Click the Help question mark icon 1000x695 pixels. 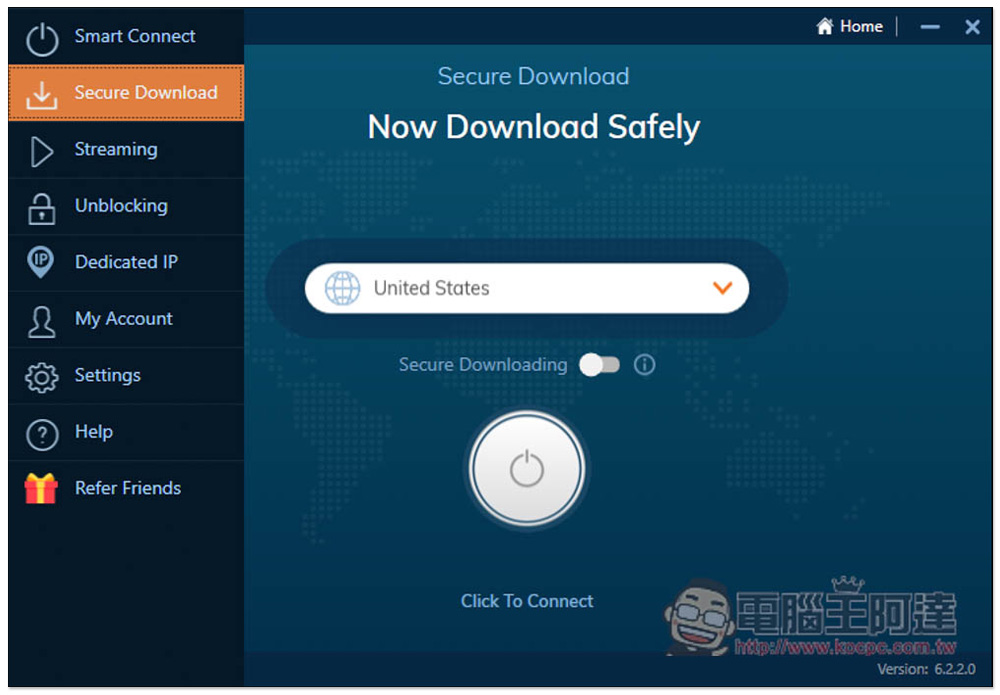pos(42,434)
